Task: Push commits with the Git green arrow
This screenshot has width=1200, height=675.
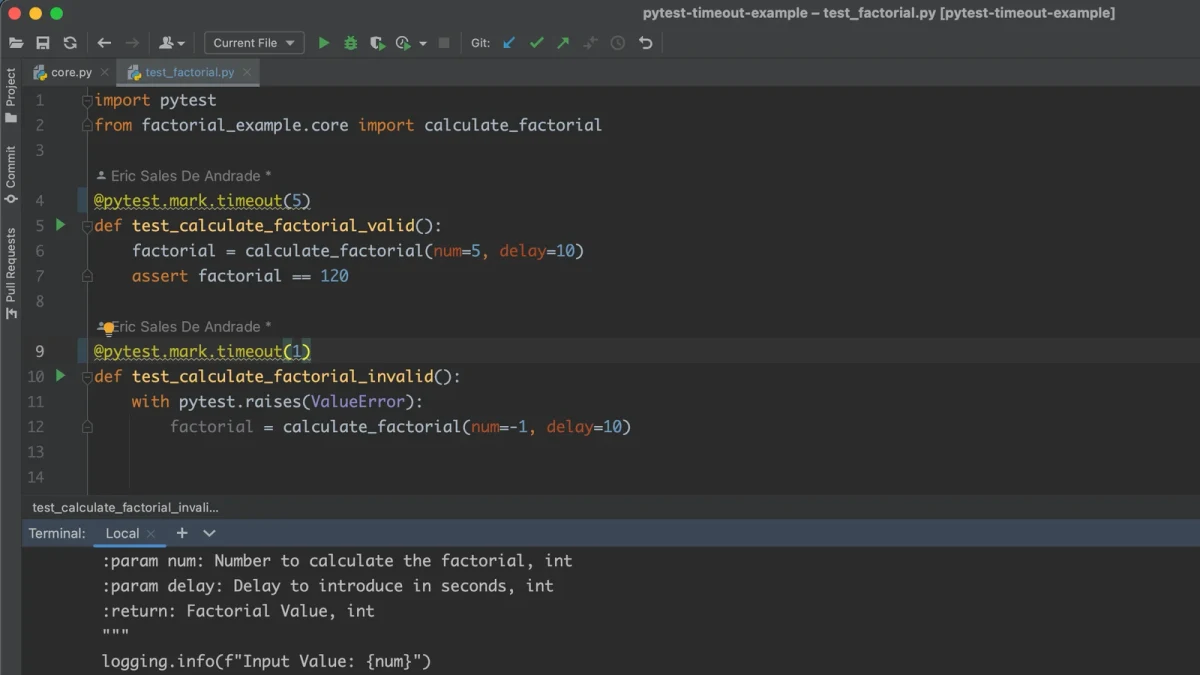Action: click(563, 43)
